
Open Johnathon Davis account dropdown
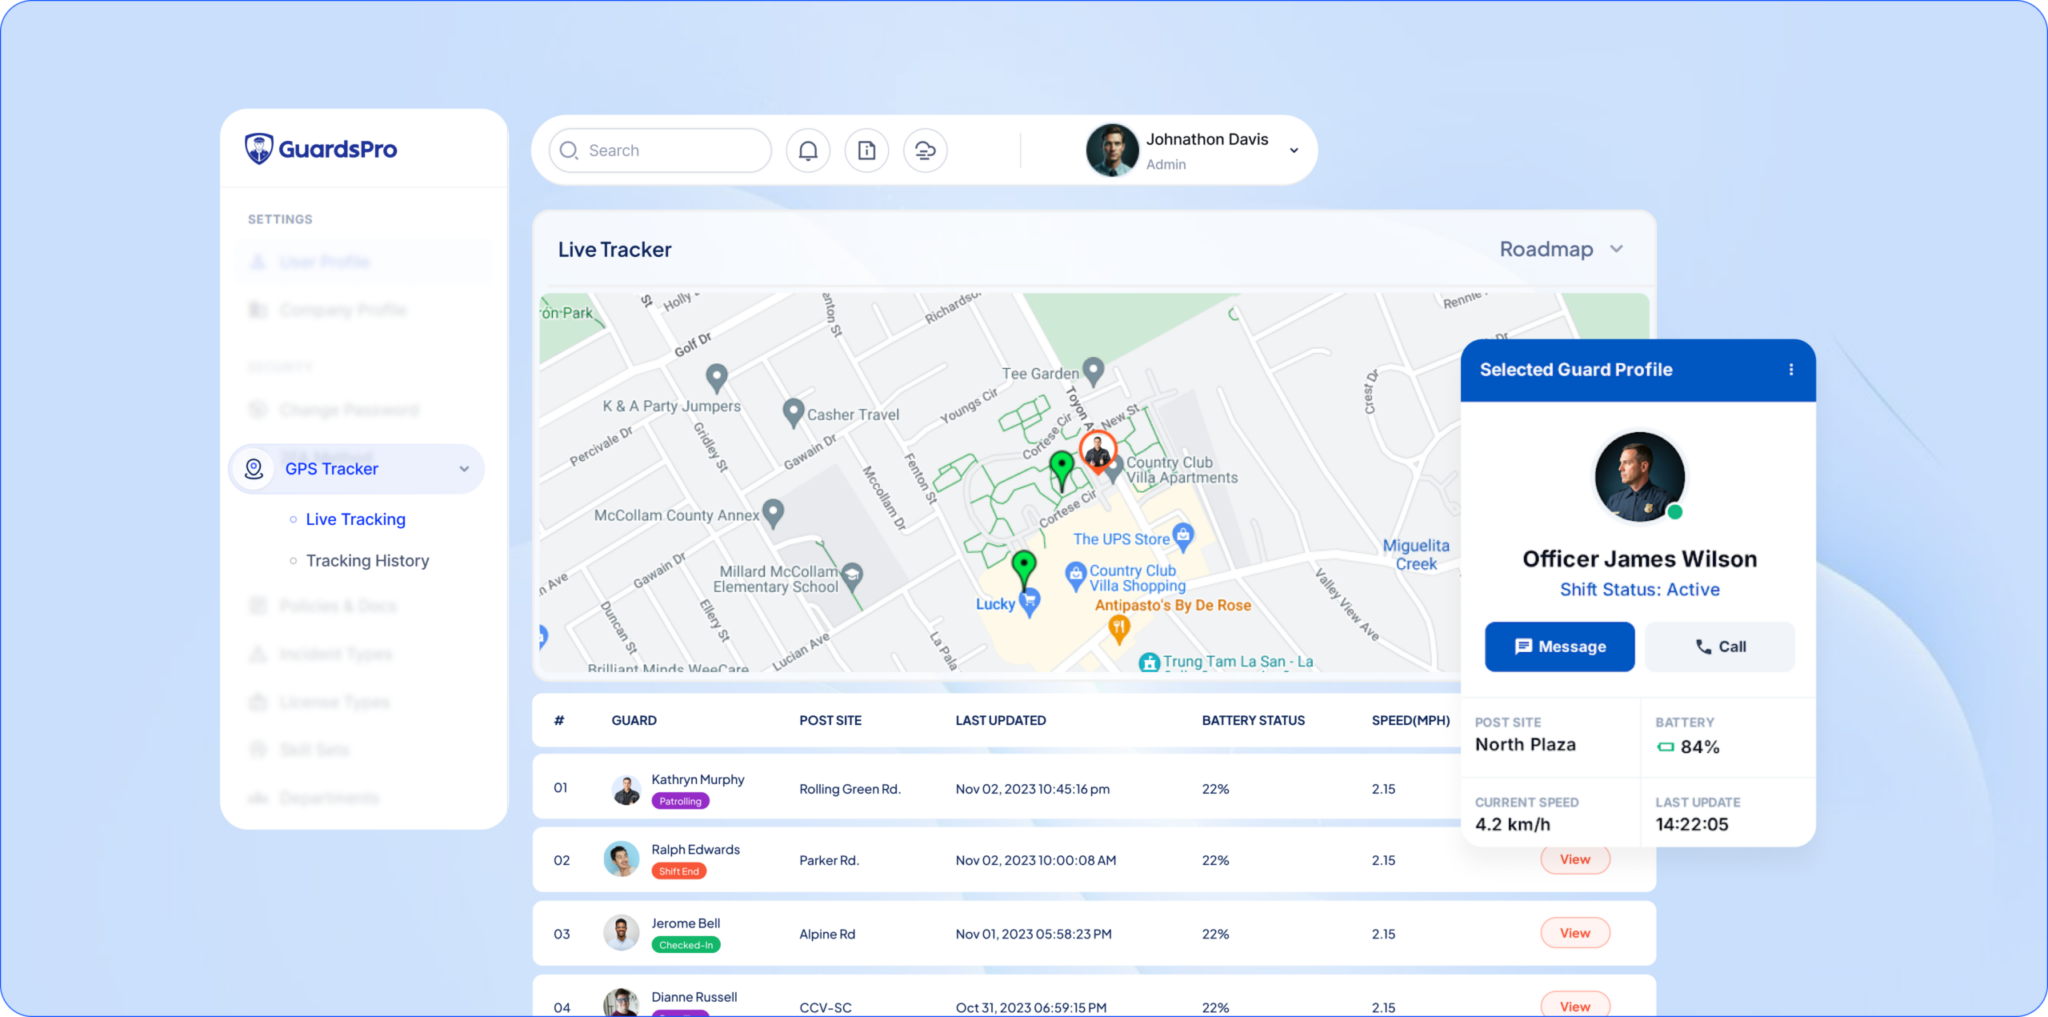point(1293,151)
